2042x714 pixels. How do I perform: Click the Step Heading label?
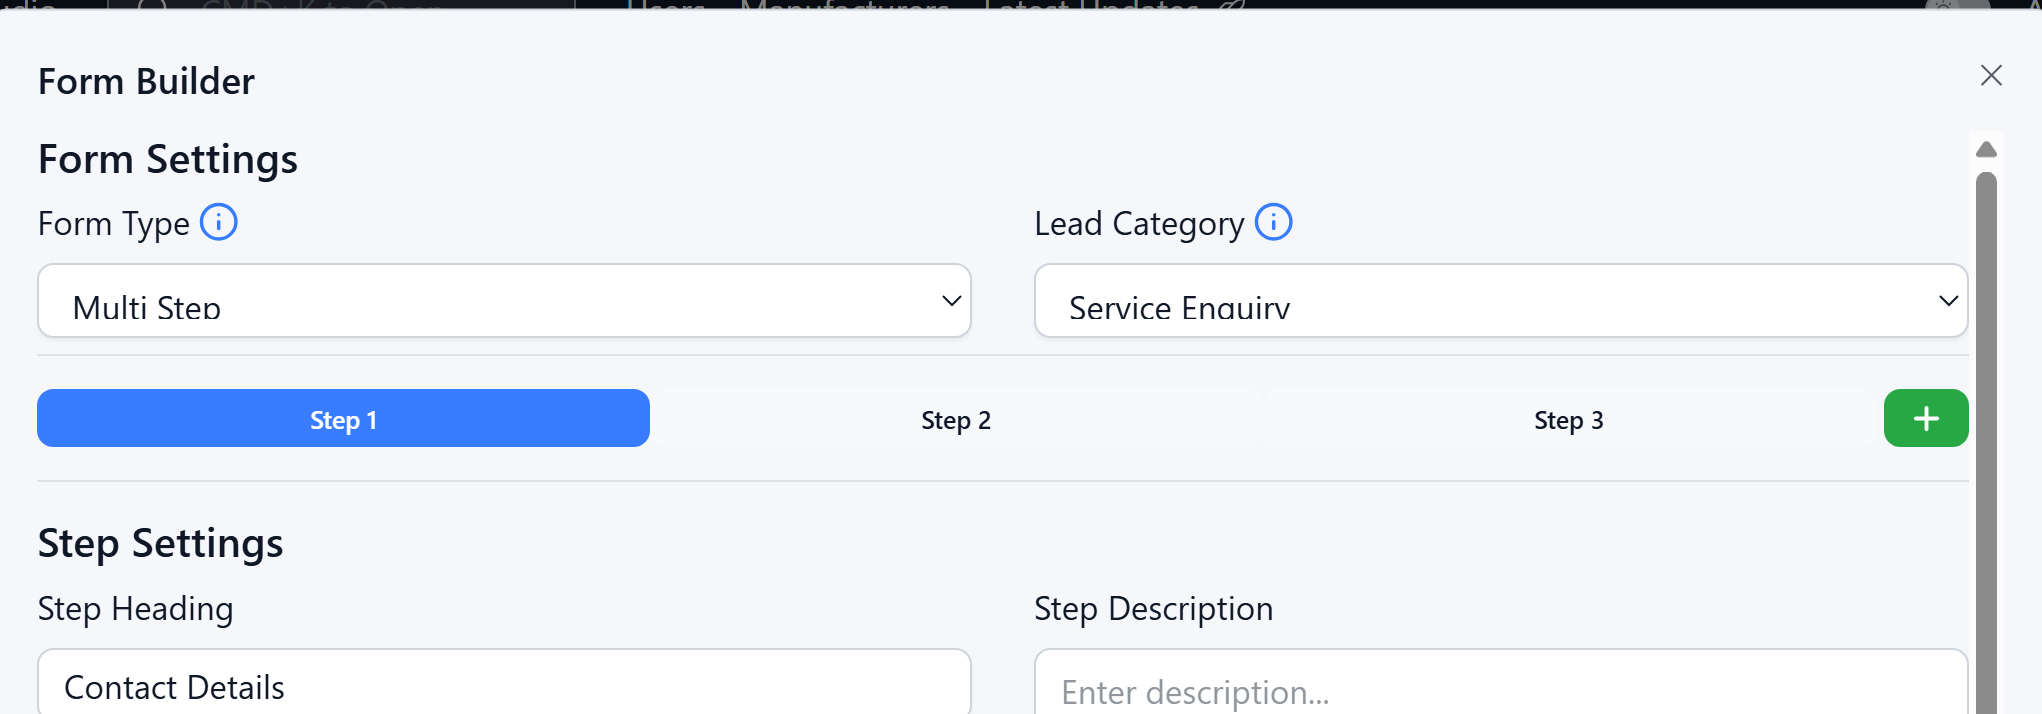coord(135,609)
